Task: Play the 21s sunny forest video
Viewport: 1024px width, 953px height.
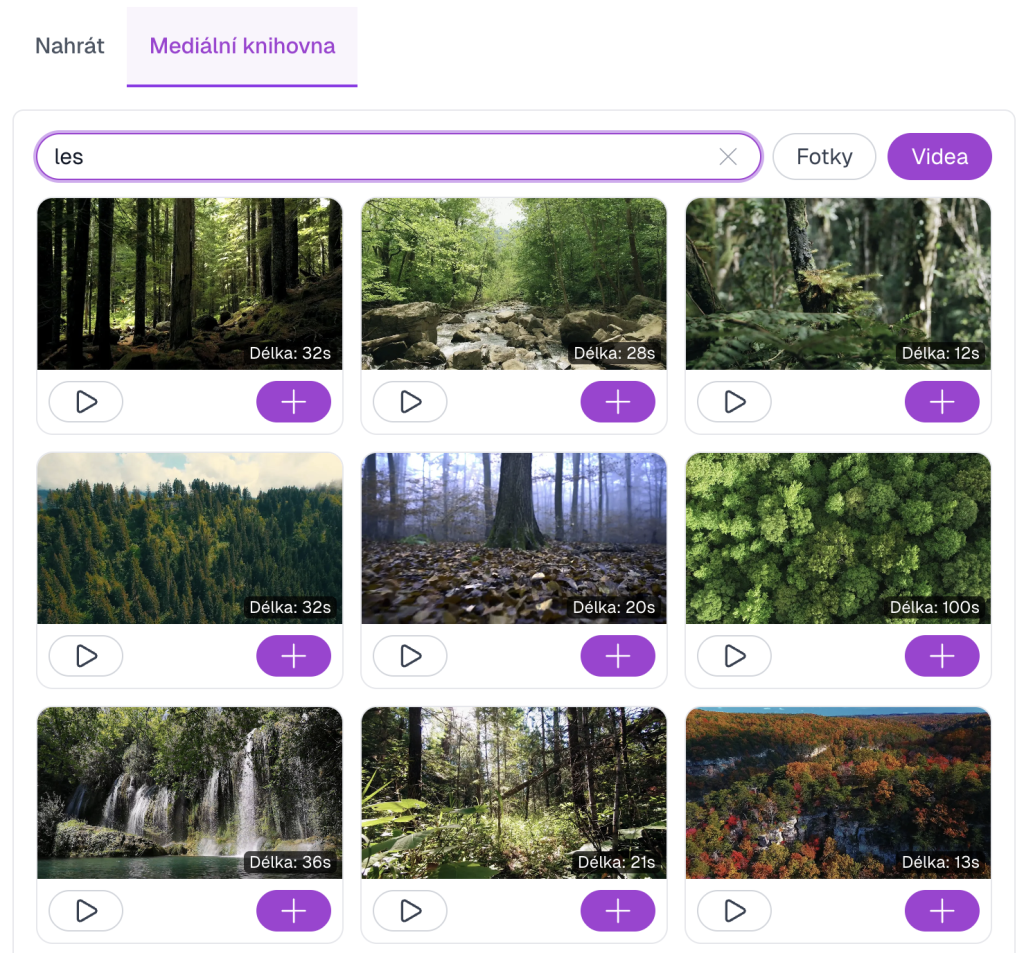Action: [409, 911]
